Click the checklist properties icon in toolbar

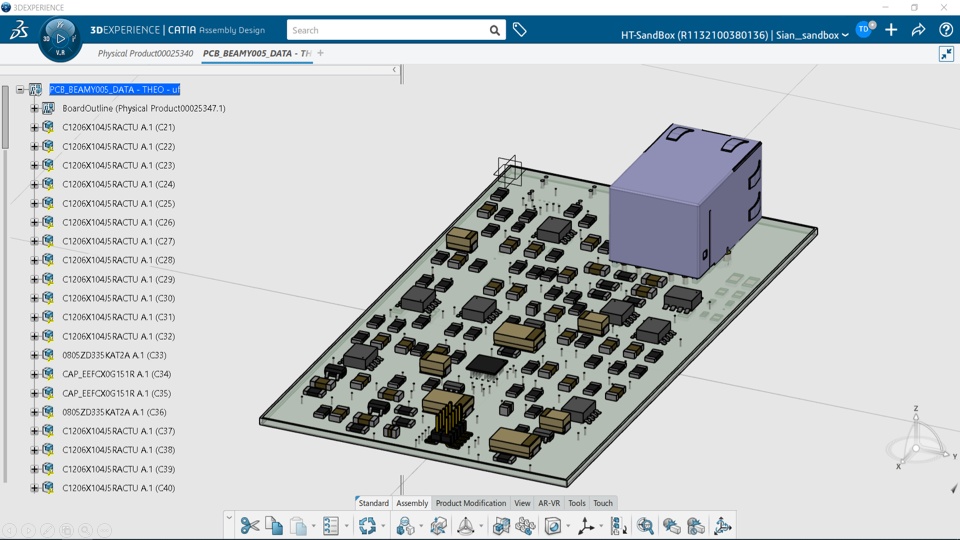click(331, 525)
